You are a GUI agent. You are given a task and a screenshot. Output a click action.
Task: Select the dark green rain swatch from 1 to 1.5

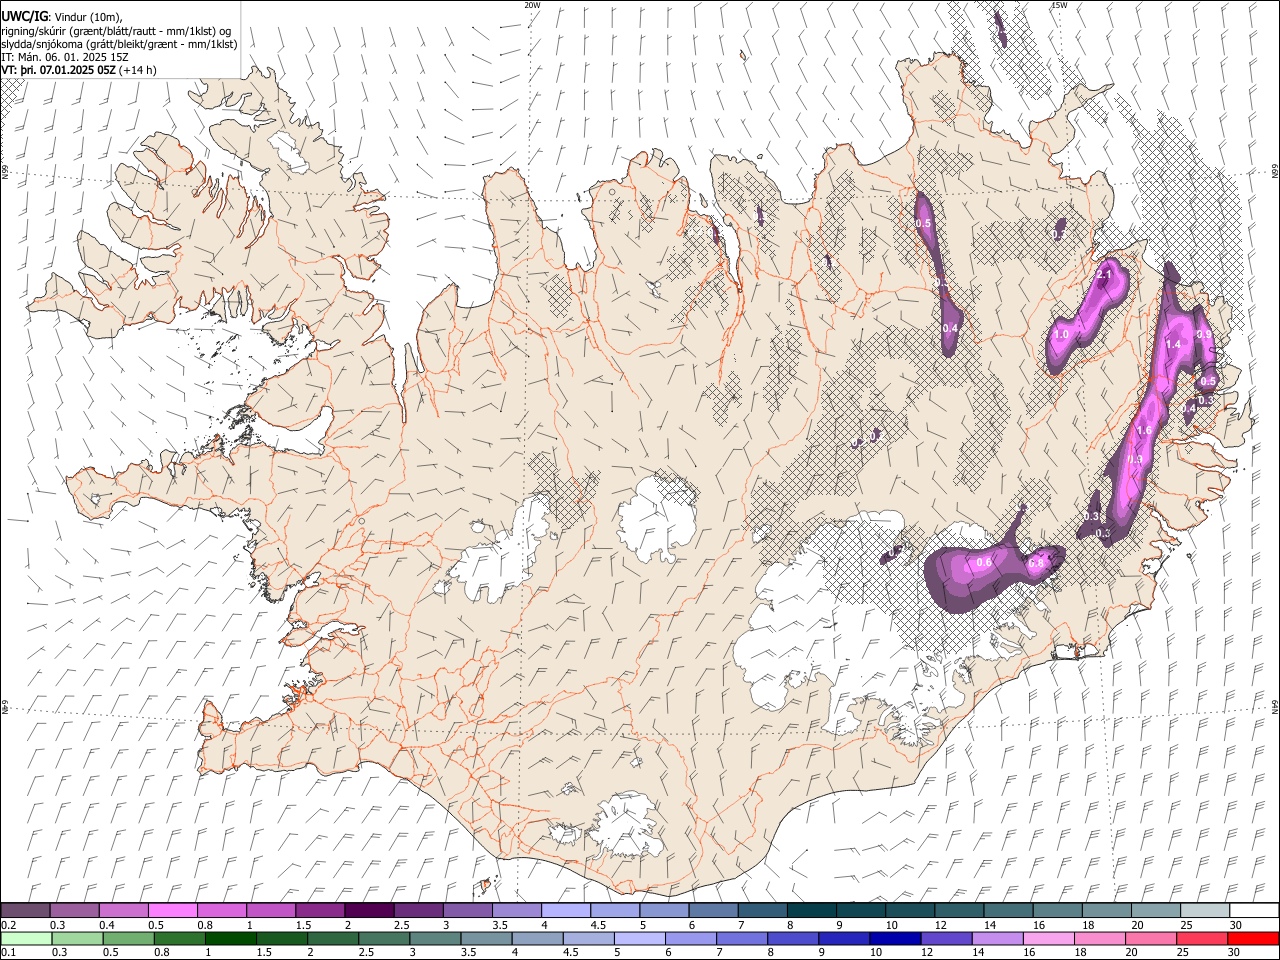pos(231,938)
